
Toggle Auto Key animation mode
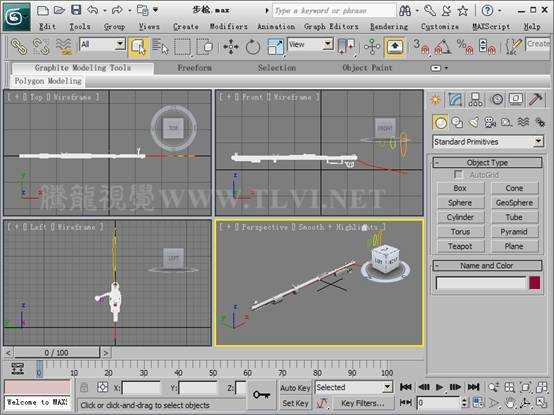(x=295, y=388)
